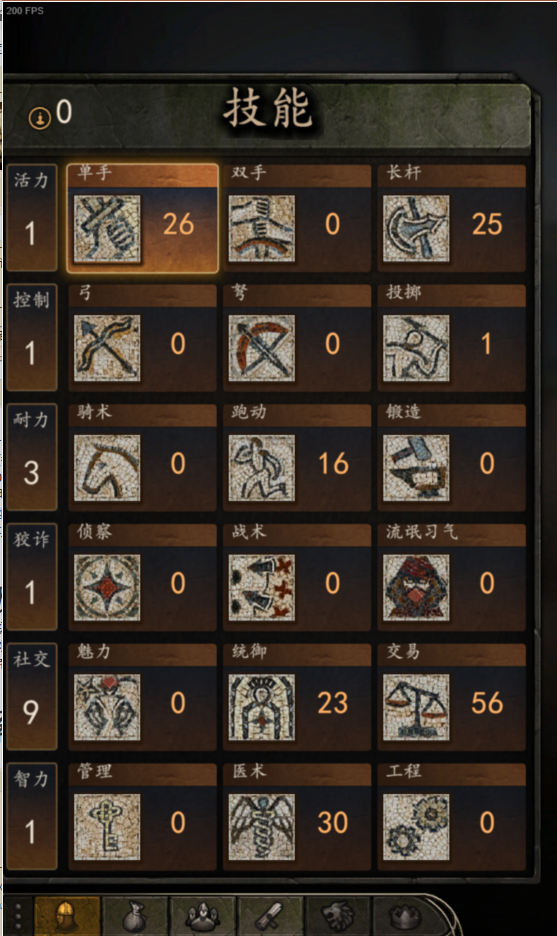
Task: Select the 弩 crossbow skill icon
Action: click(x=261, y=349)
